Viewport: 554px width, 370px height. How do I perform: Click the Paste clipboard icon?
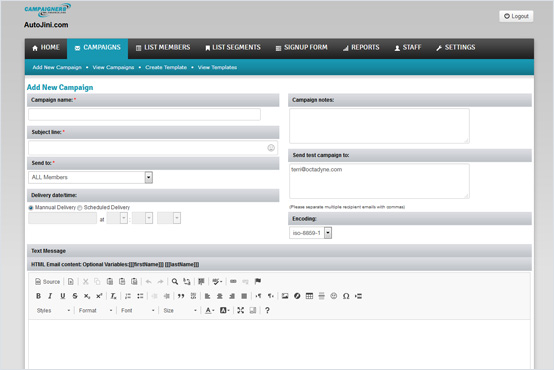[x=110, y=282]
